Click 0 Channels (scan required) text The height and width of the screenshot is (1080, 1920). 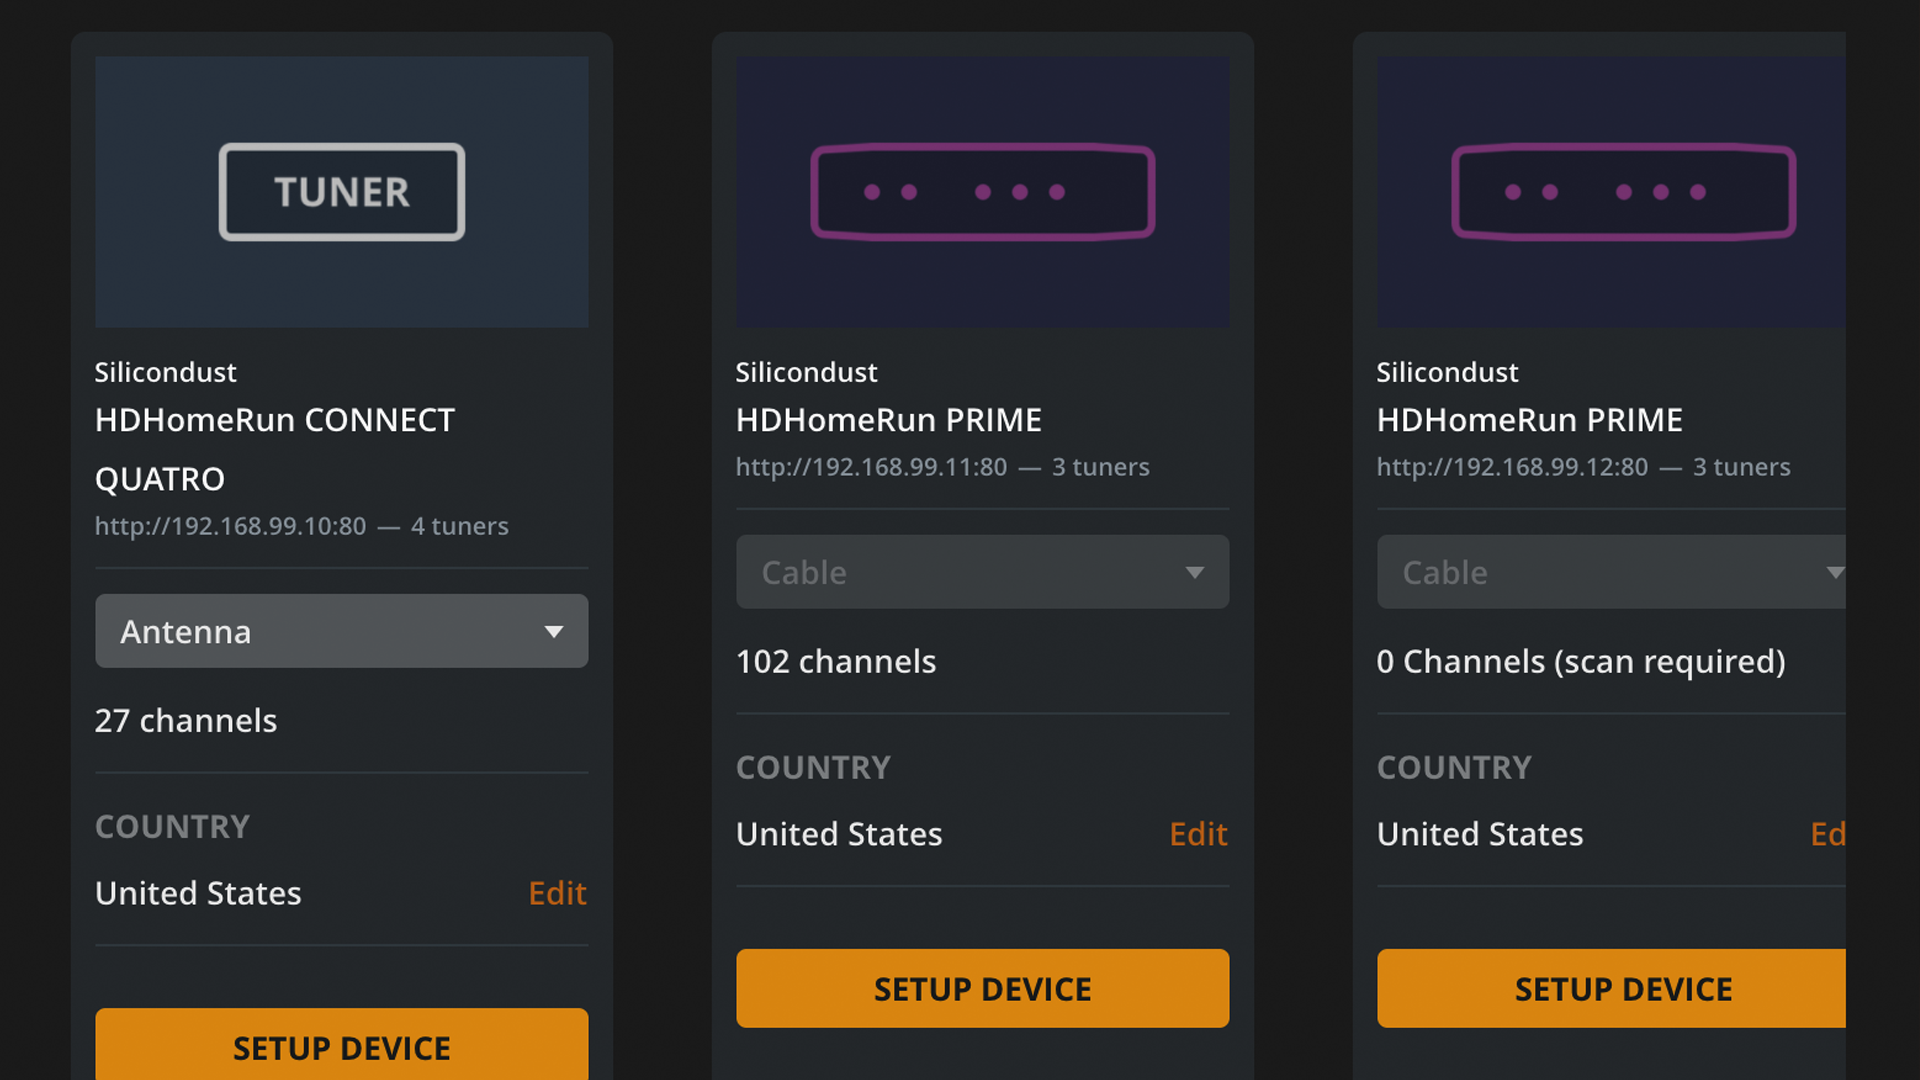1582,661
